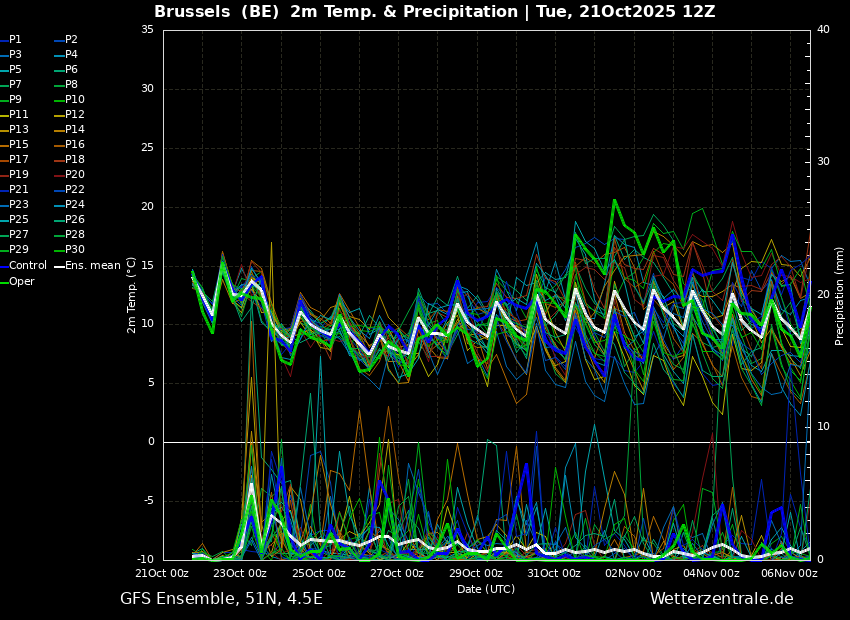Viewport: 850px width, 620px height.
Task: Click the 02Nov 00z axis label
Action: tap(632, 573)
